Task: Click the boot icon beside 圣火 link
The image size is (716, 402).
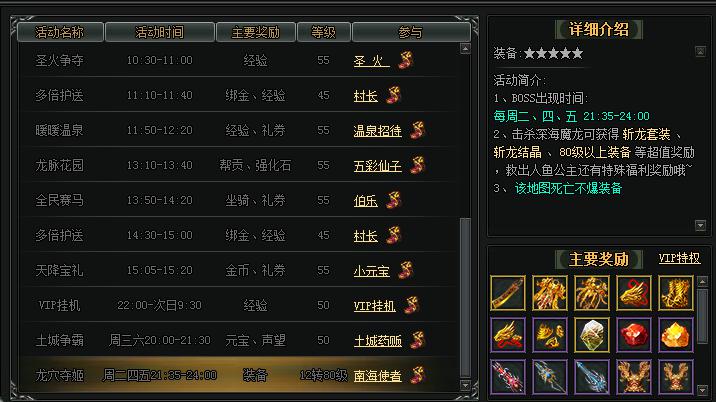Action: [x=405, y=60]
